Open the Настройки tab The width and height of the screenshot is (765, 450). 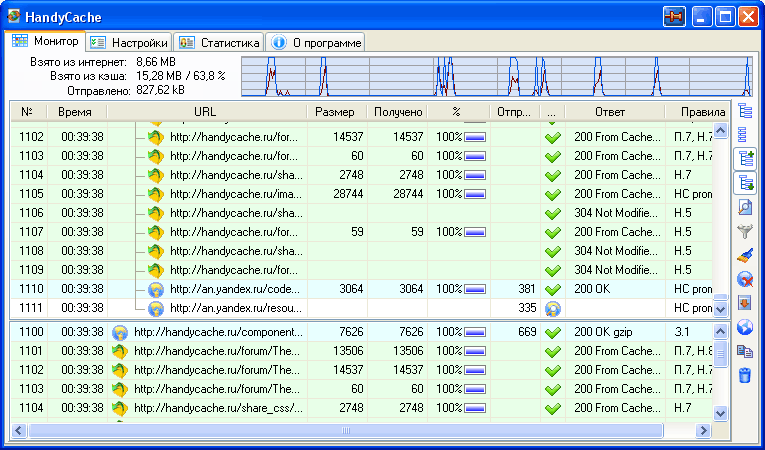(x=129, y=42)
